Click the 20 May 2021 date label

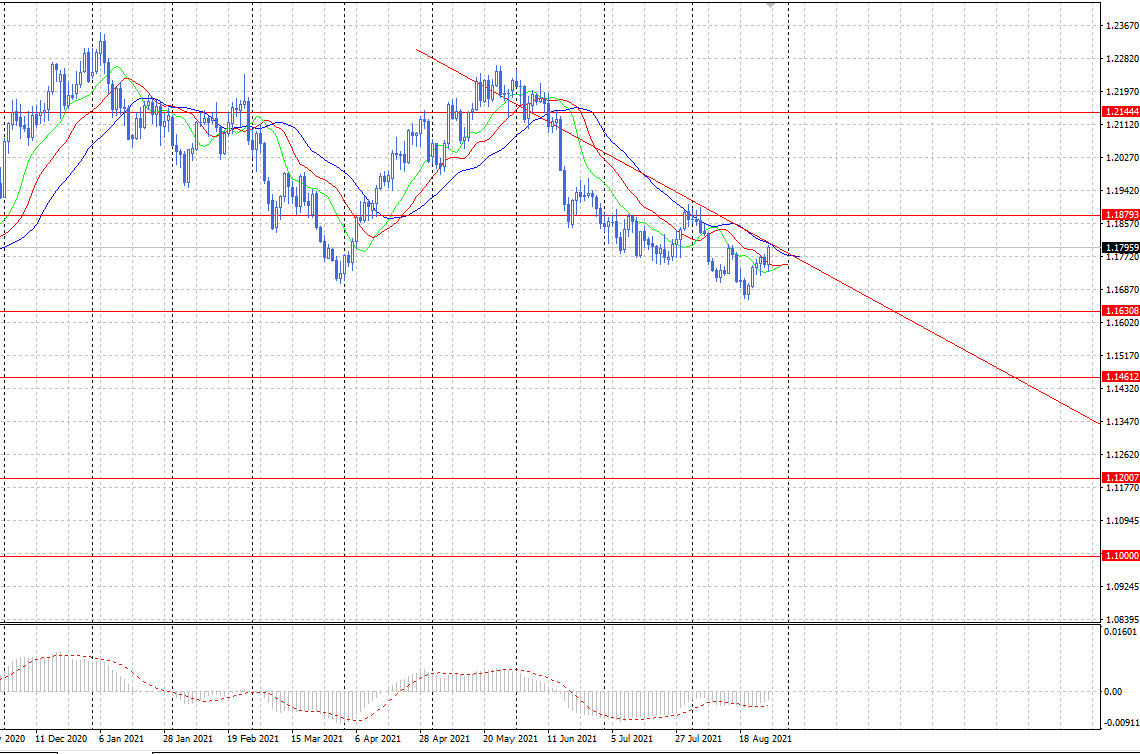[510, 739]
